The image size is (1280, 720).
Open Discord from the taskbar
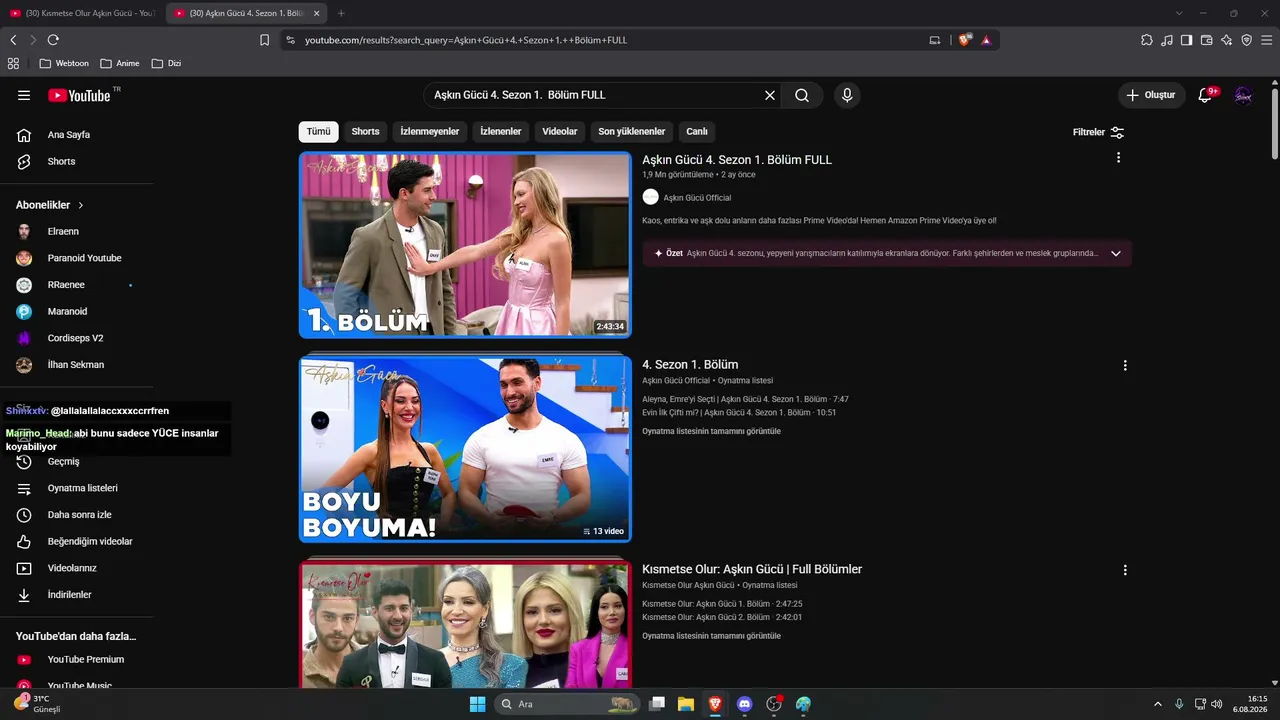tap(744, 704)
